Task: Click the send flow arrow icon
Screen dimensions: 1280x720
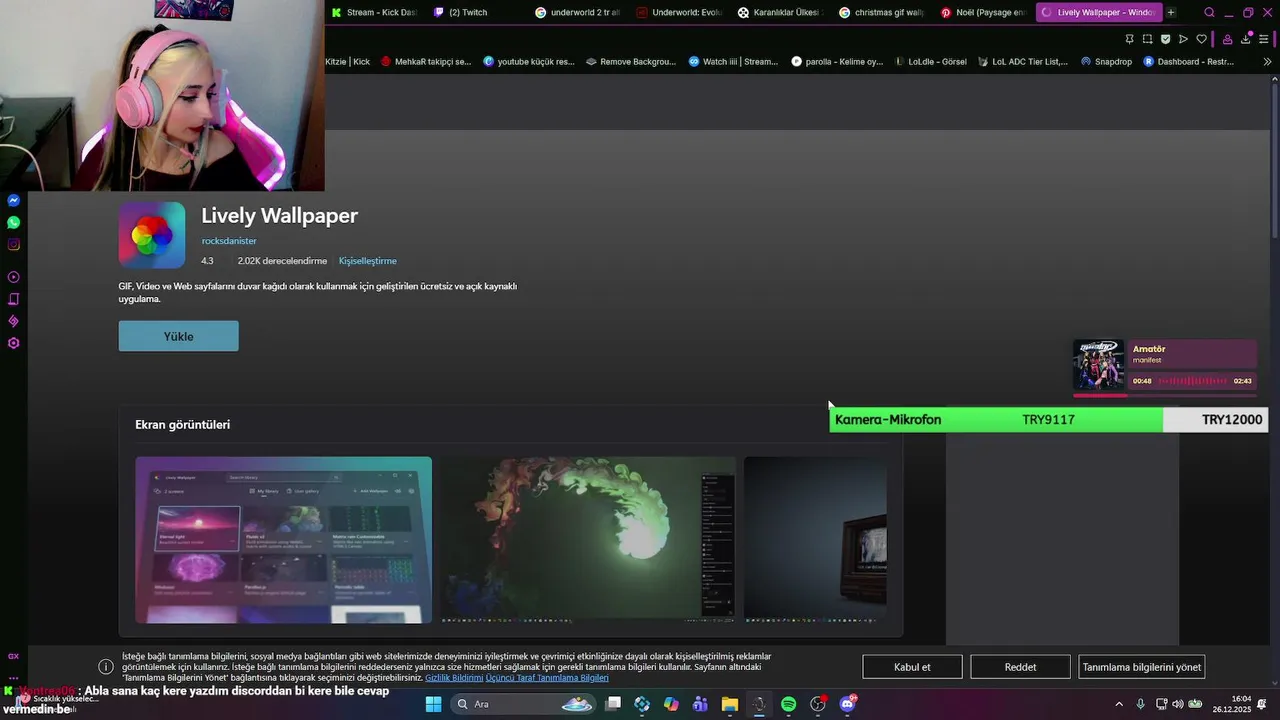Action: tap(1183, 39)
